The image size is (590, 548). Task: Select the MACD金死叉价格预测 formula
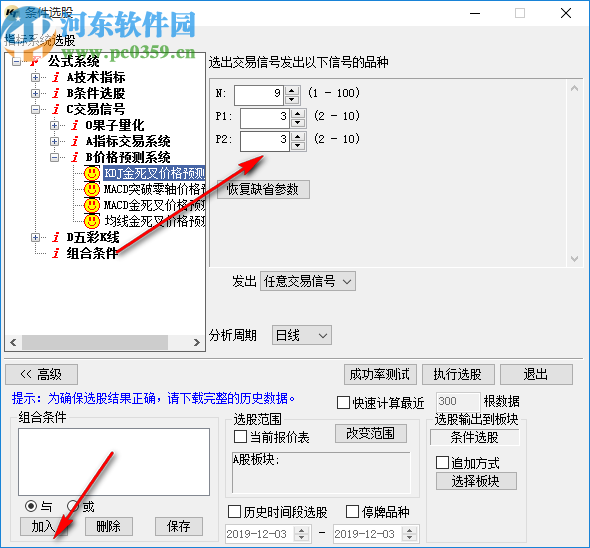(154, 205)
